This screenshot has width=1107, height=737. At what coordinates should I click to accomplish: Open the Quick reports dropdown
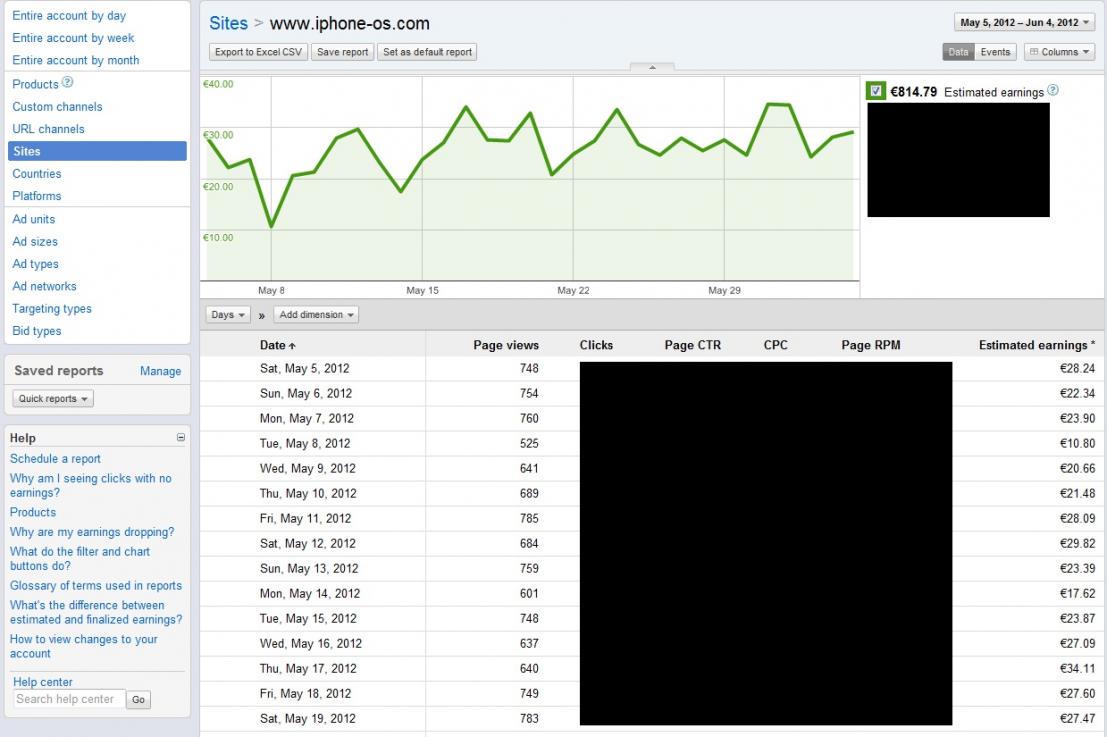point(53,399)
